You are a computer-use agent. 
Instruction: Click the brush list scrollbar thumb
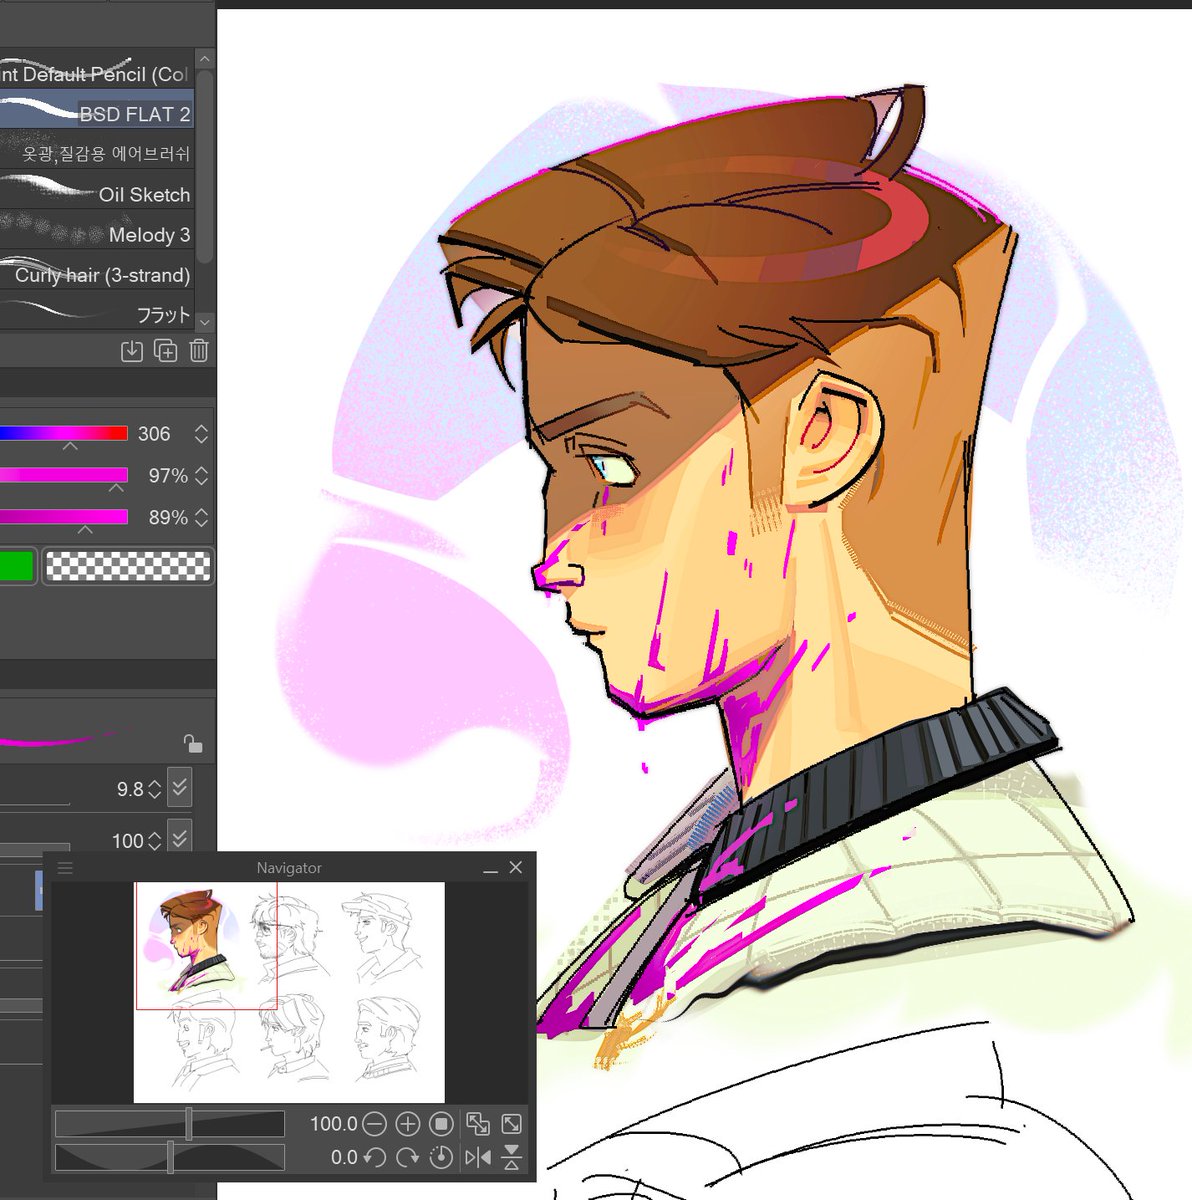click(x=205, y=165)
